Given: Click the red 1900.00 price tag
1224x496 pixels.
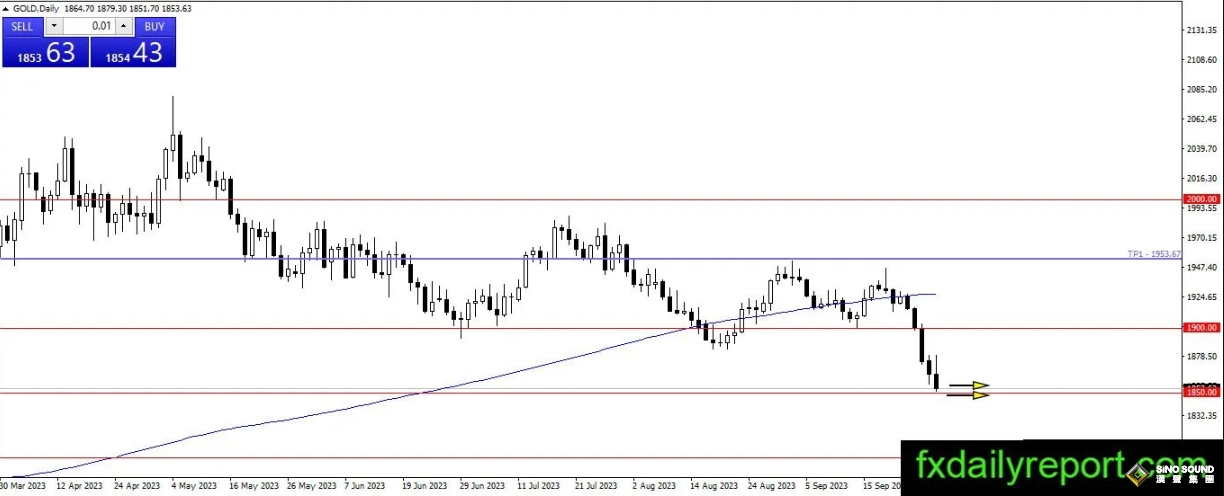Looking at the screenshot, I should 1200,327.
